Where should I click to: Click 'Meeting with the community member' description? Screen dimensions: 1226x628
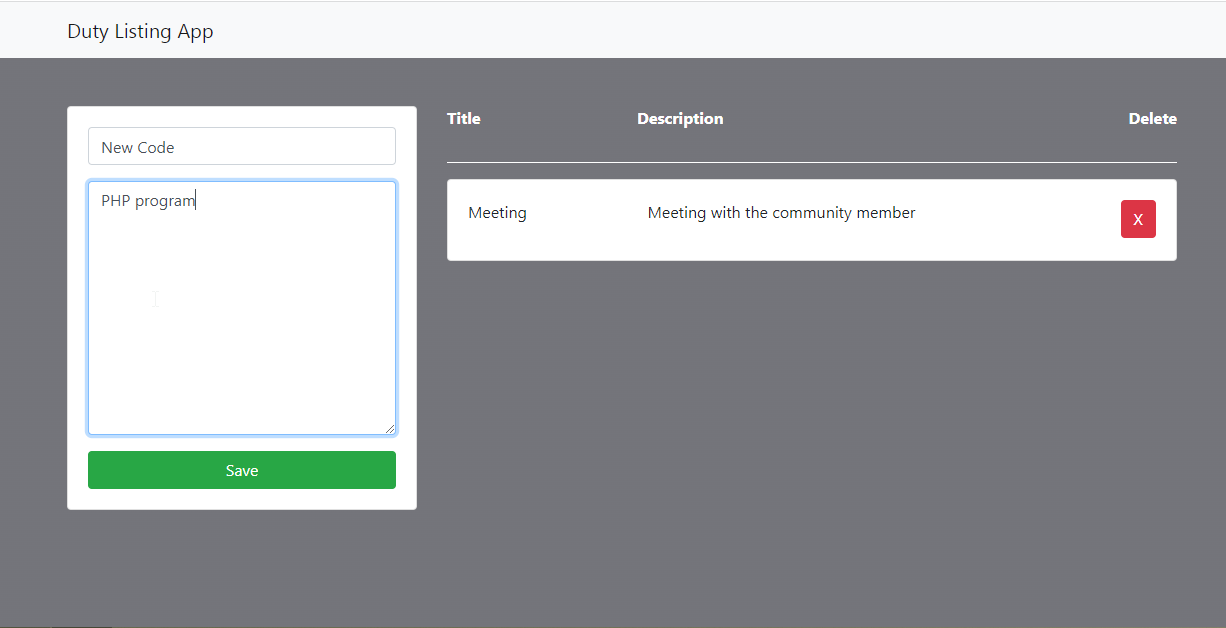pos(782,212)
